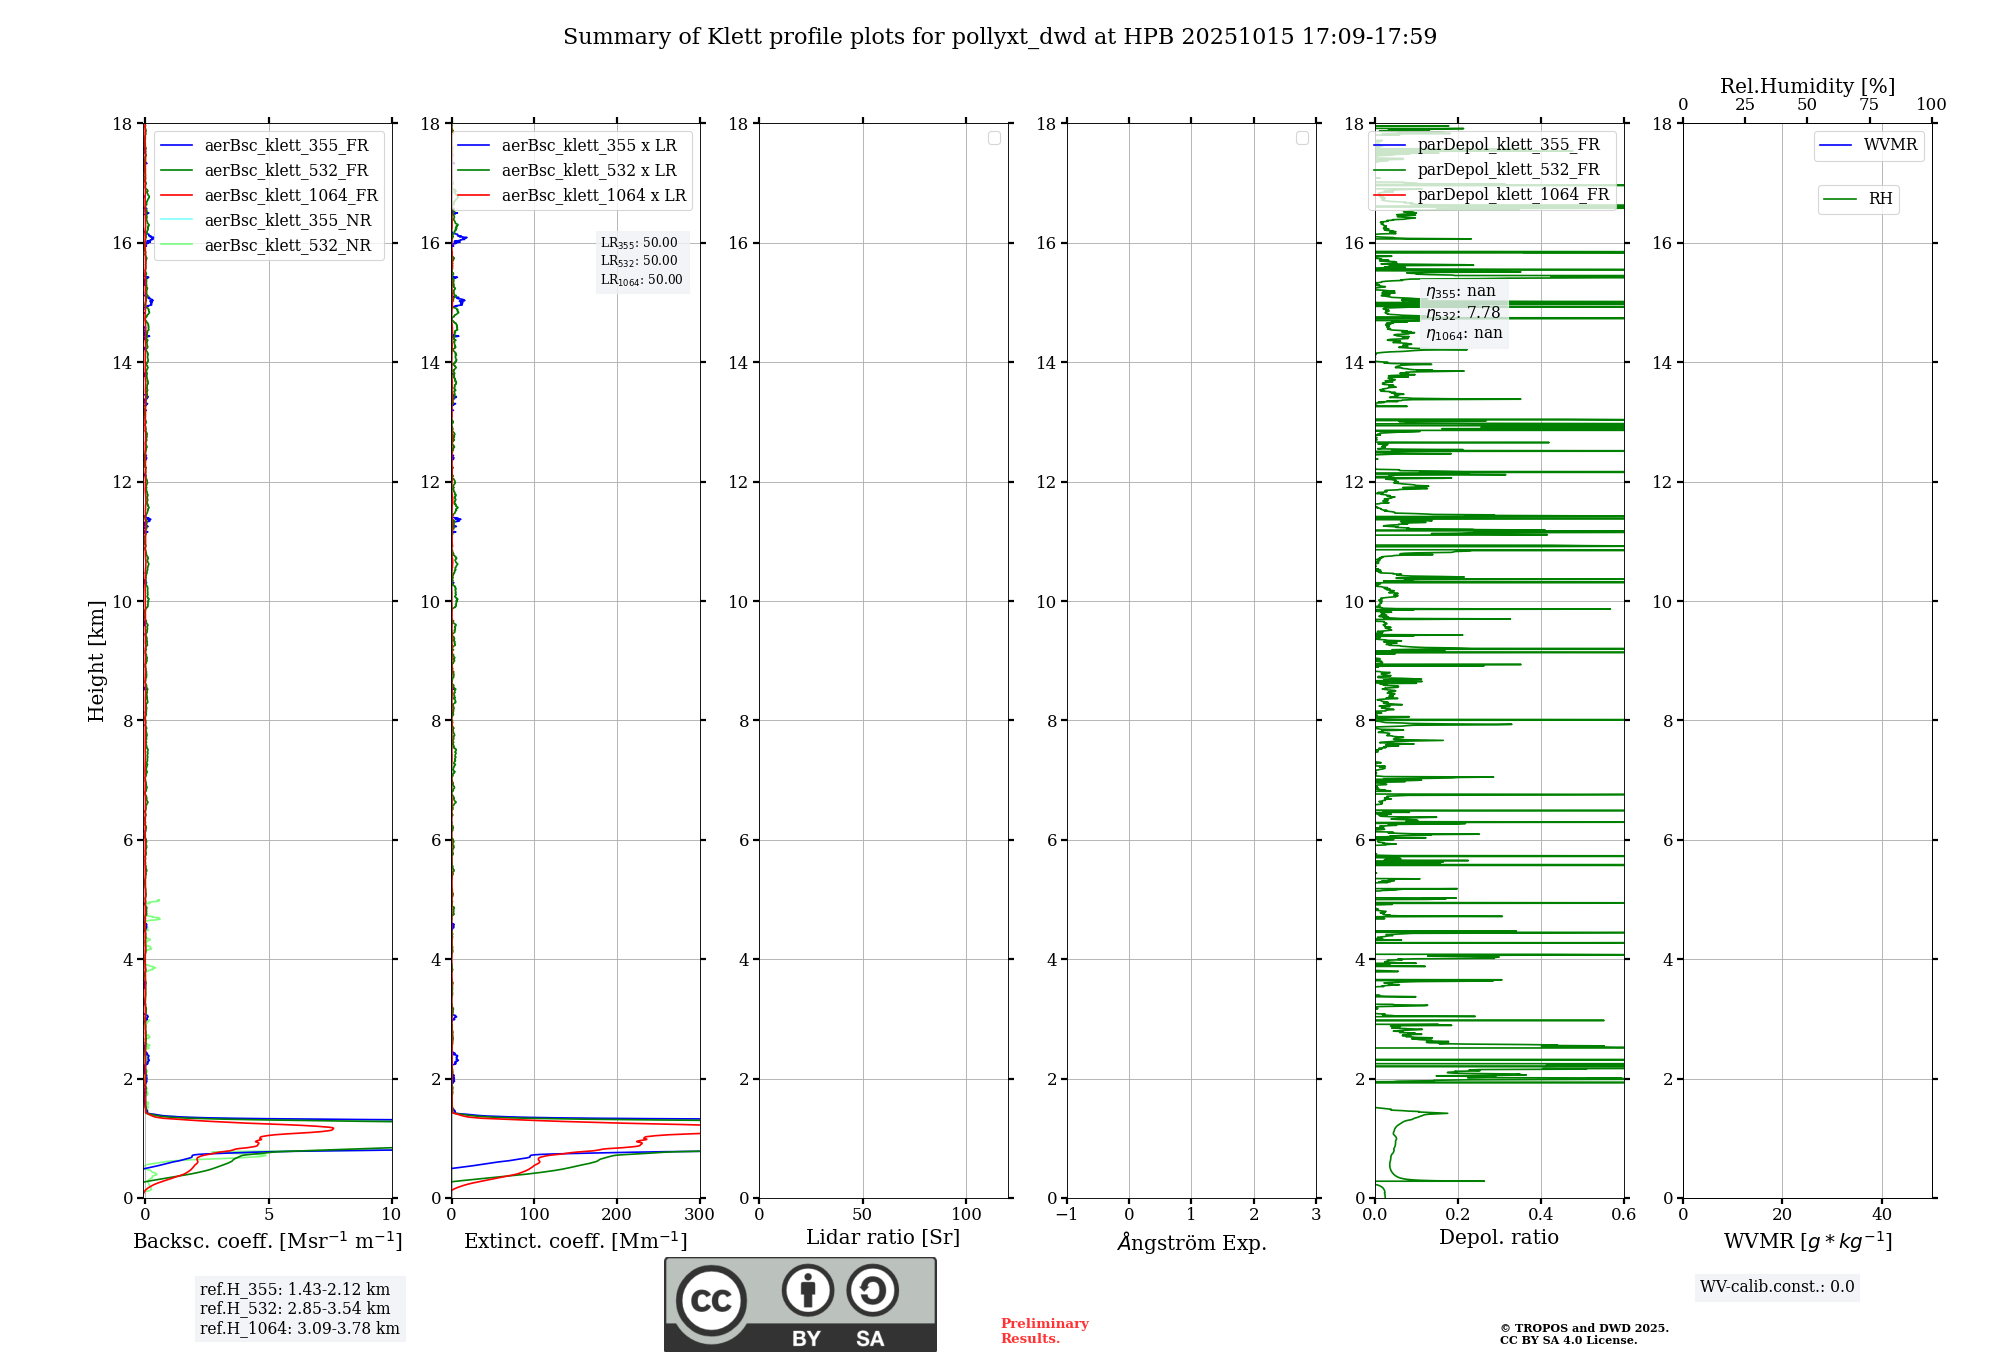Click the ShareAlike SA circular arrow icon
Viewport: 2000px width, 1360px height.
tap(872, 1290)
